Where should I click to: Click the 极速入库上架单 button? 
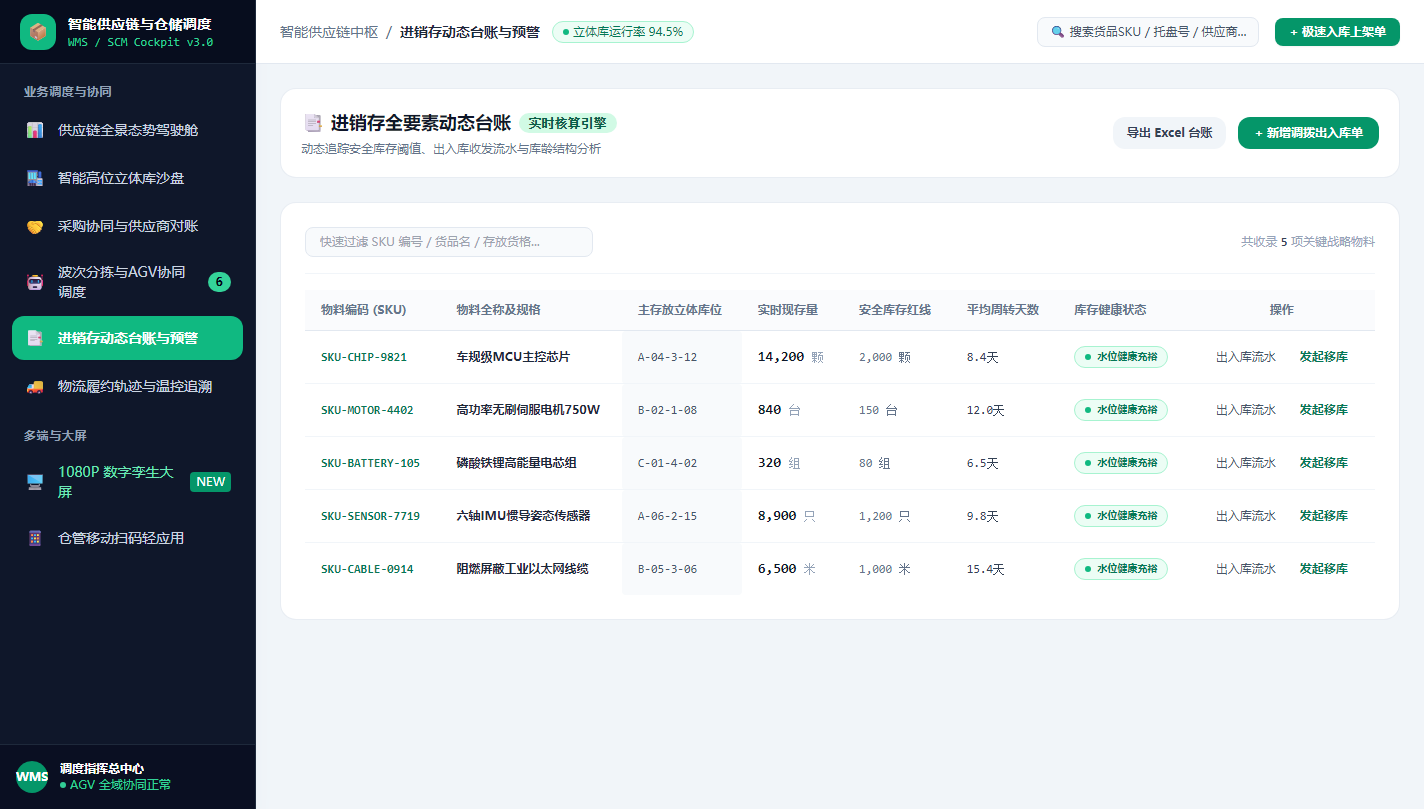[1337, 32]
